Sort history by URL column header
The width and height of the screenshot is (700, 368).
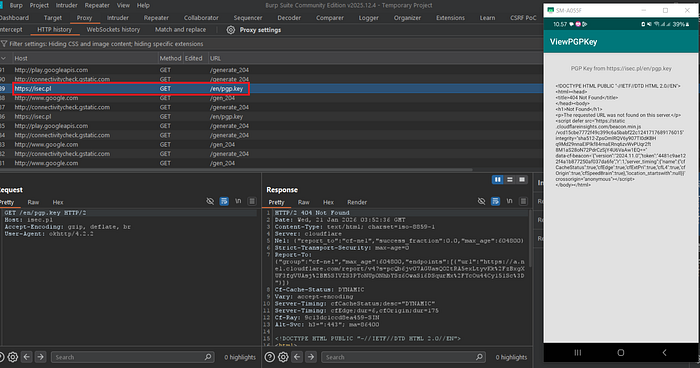[375, 58]
